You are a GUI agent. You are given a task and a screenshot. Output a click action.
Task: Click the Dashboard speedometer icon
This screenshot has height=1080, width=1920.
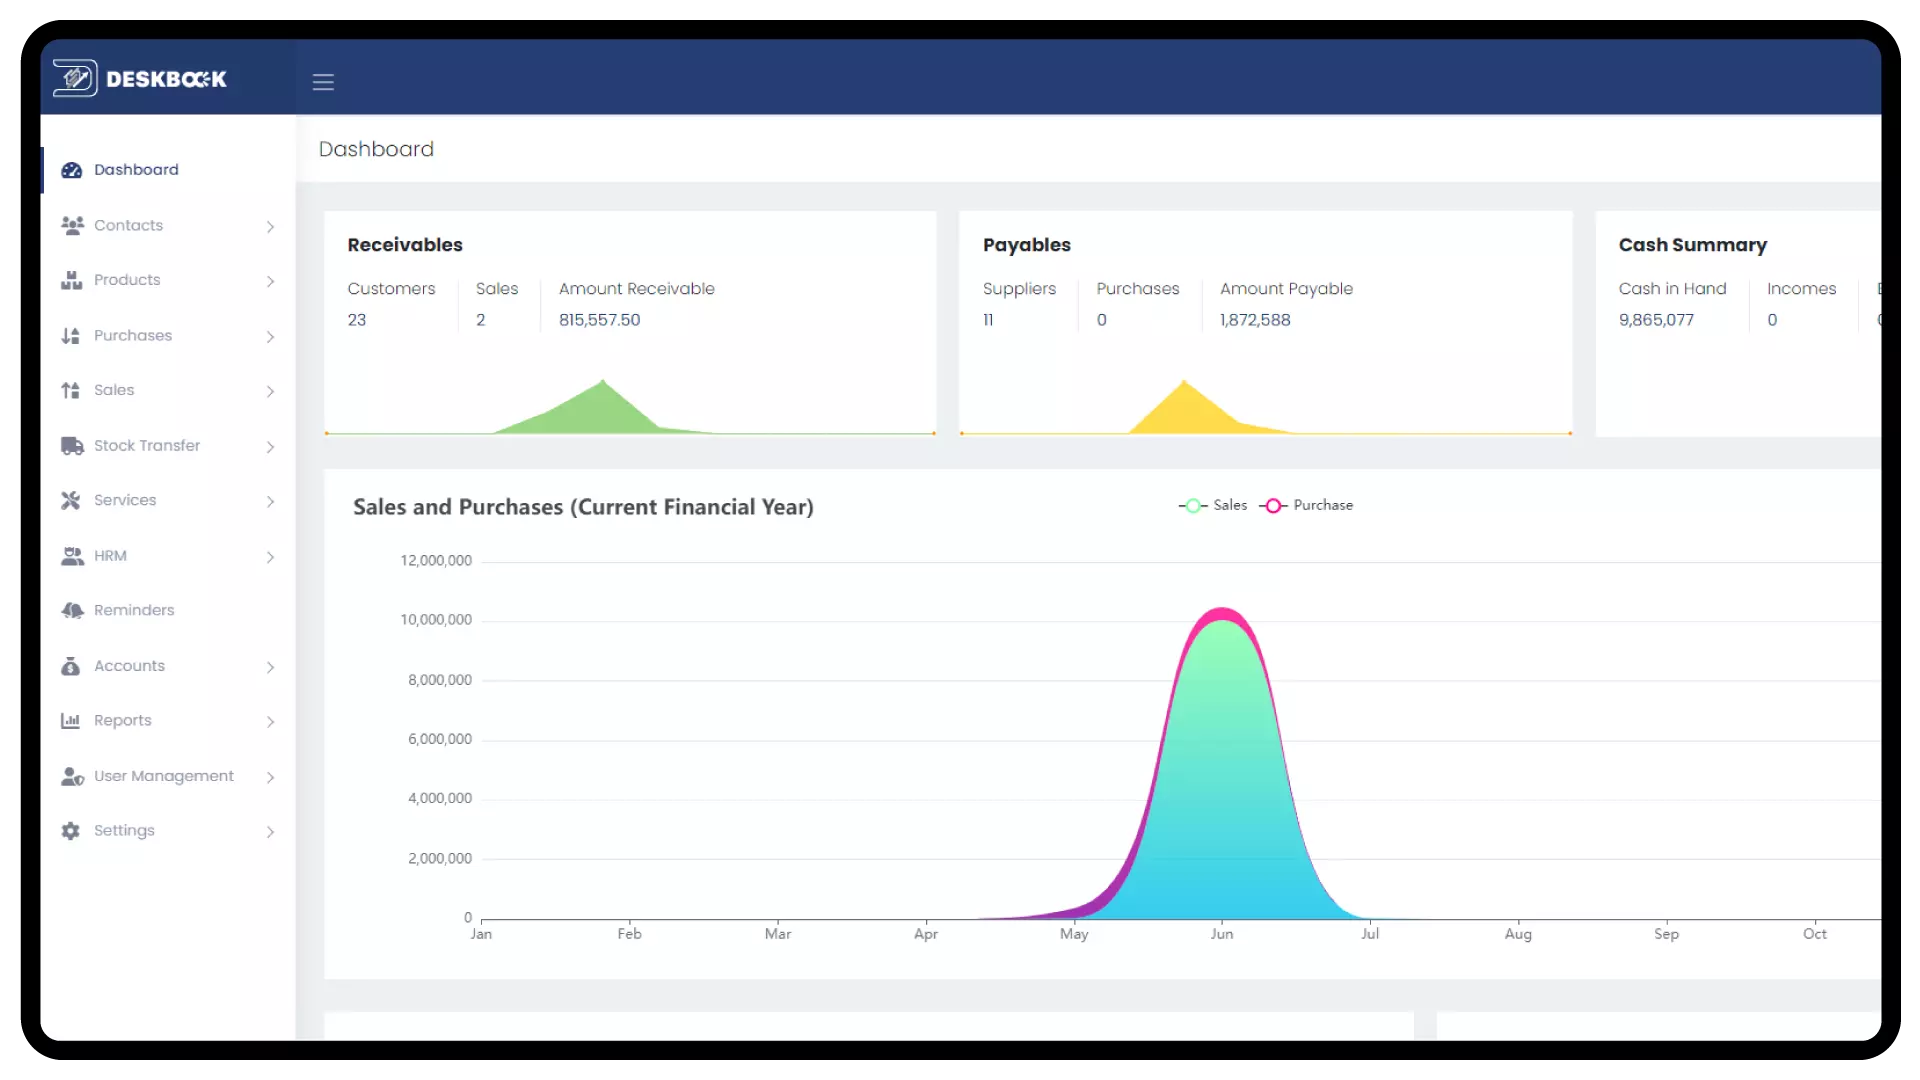pos(71,170)
